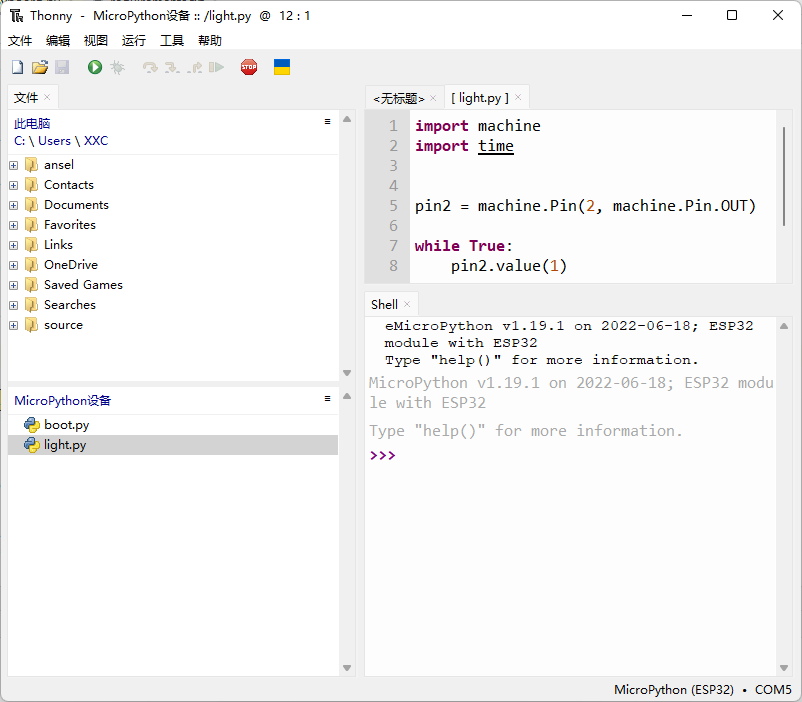Image resolution: width=802 pixels, height=702 pixels.
Task: Click Shell scrollbar down arrow
Action: [784, 668]
